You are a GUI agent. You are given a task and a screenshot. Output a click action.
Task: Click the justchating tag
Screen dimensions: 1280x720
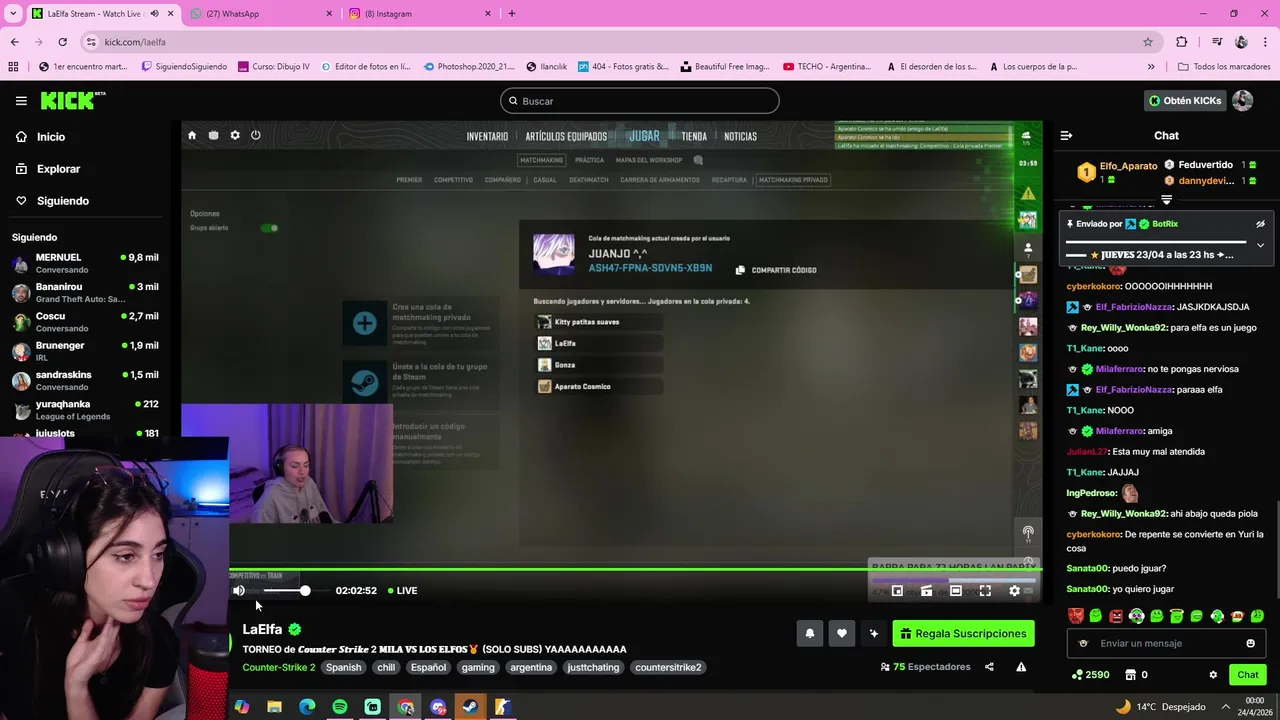pyautogui.click(x=594, y=667)
